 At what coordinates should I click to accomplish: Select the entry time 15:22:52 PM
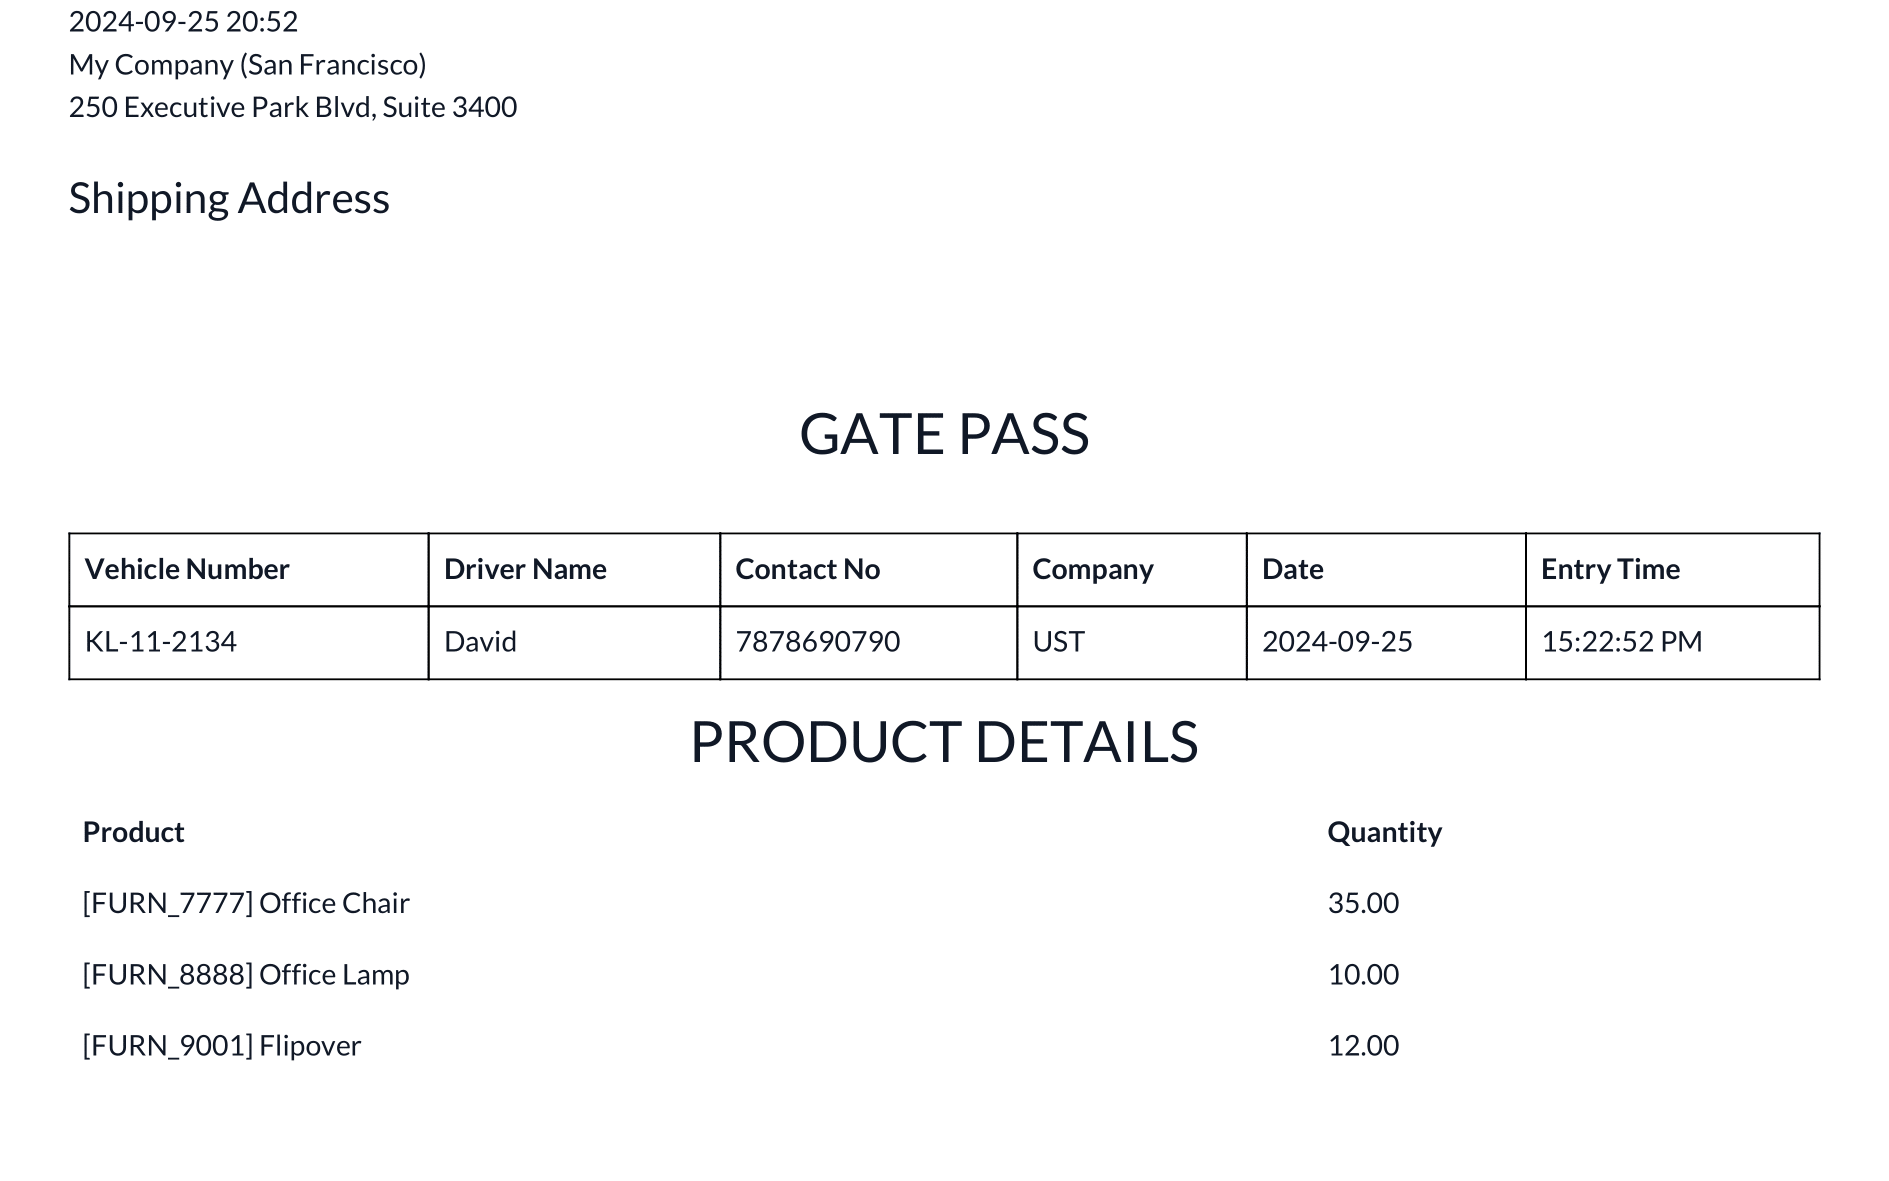1621,641
